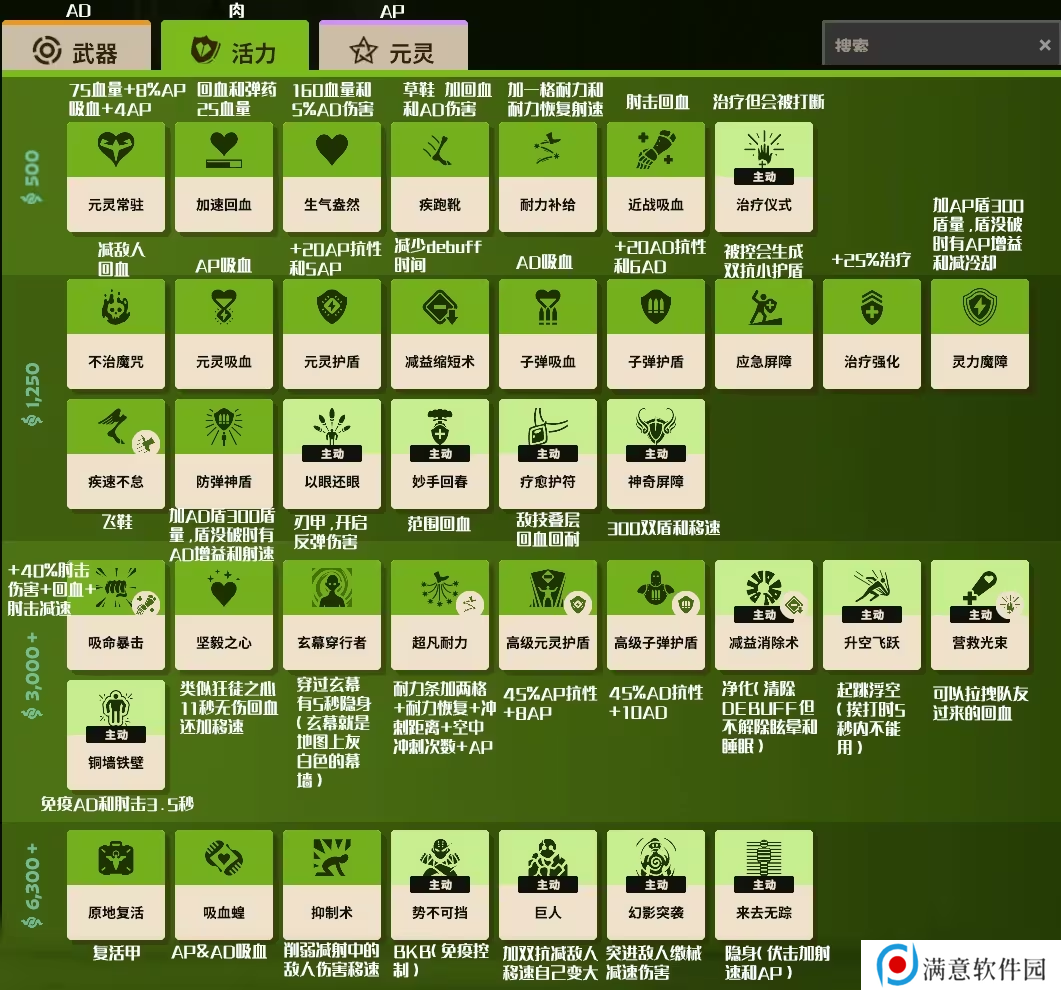Select the 疾速不怠 item
1061x990 pixels.
[116, 454]
